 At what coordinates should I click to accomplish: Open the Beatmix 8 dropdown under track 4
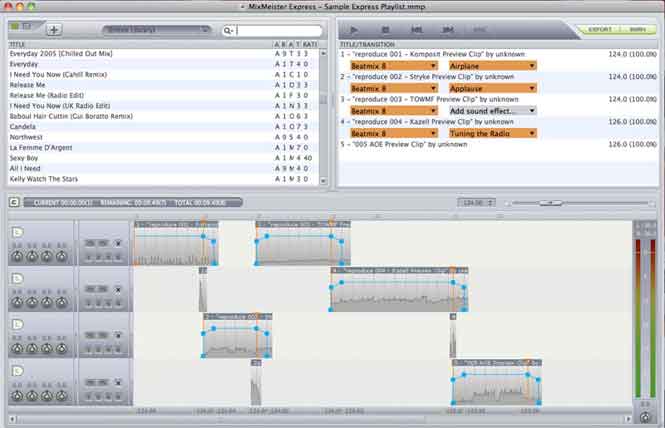point(394,133)
